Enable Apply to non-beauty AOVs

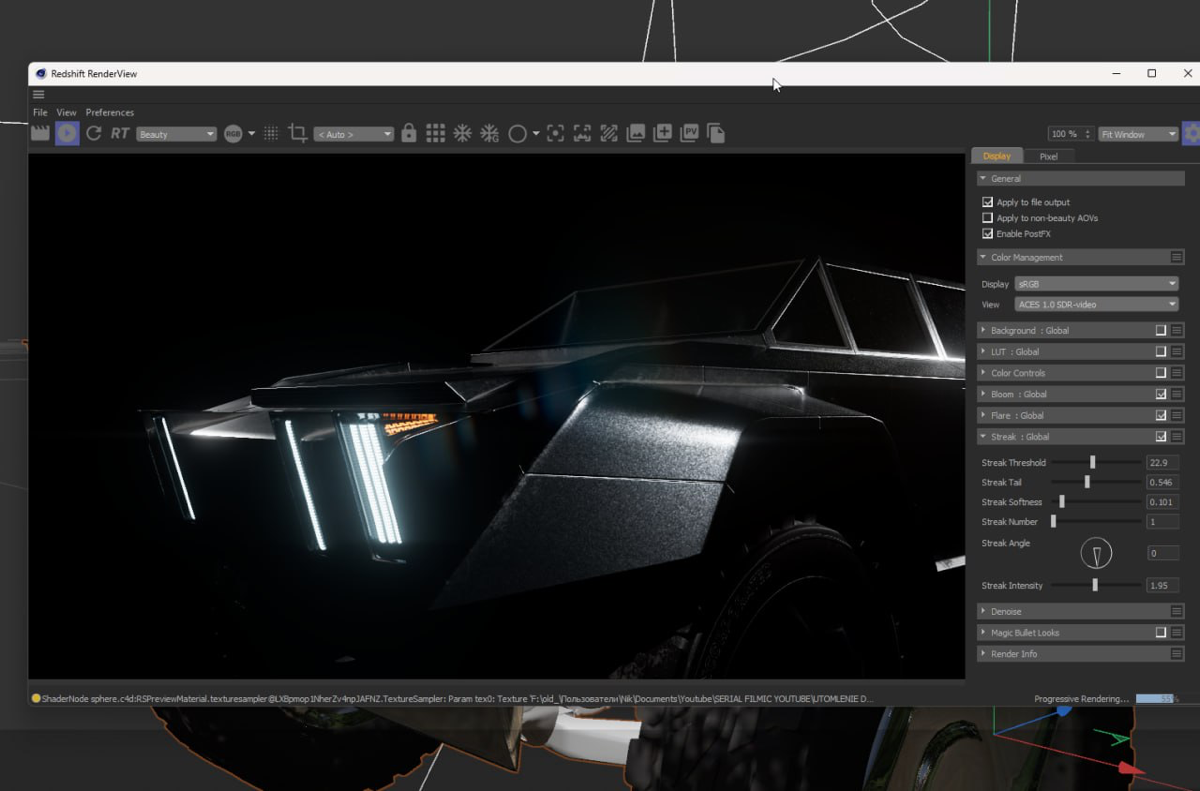(988, 218)
